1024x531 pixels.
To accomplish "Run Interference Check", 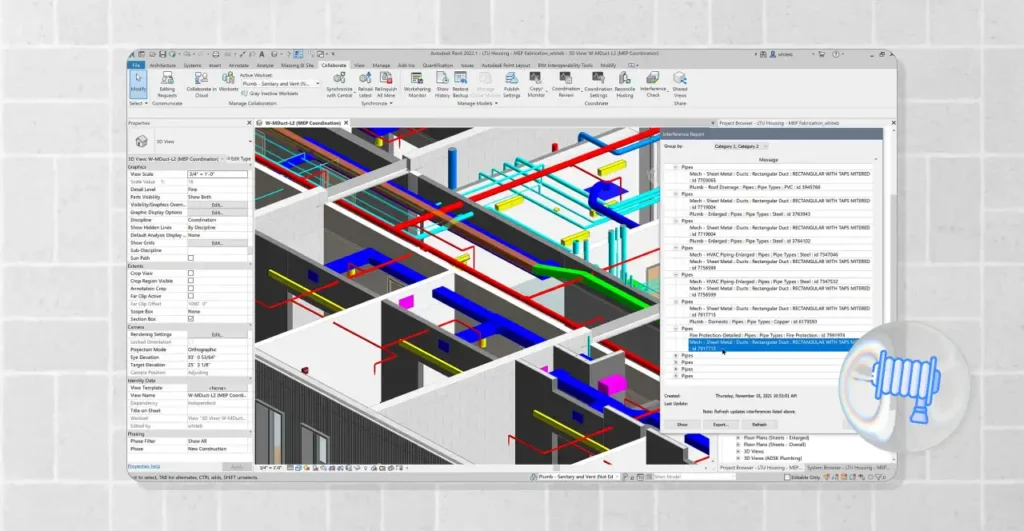I will [x=653, y=85].
